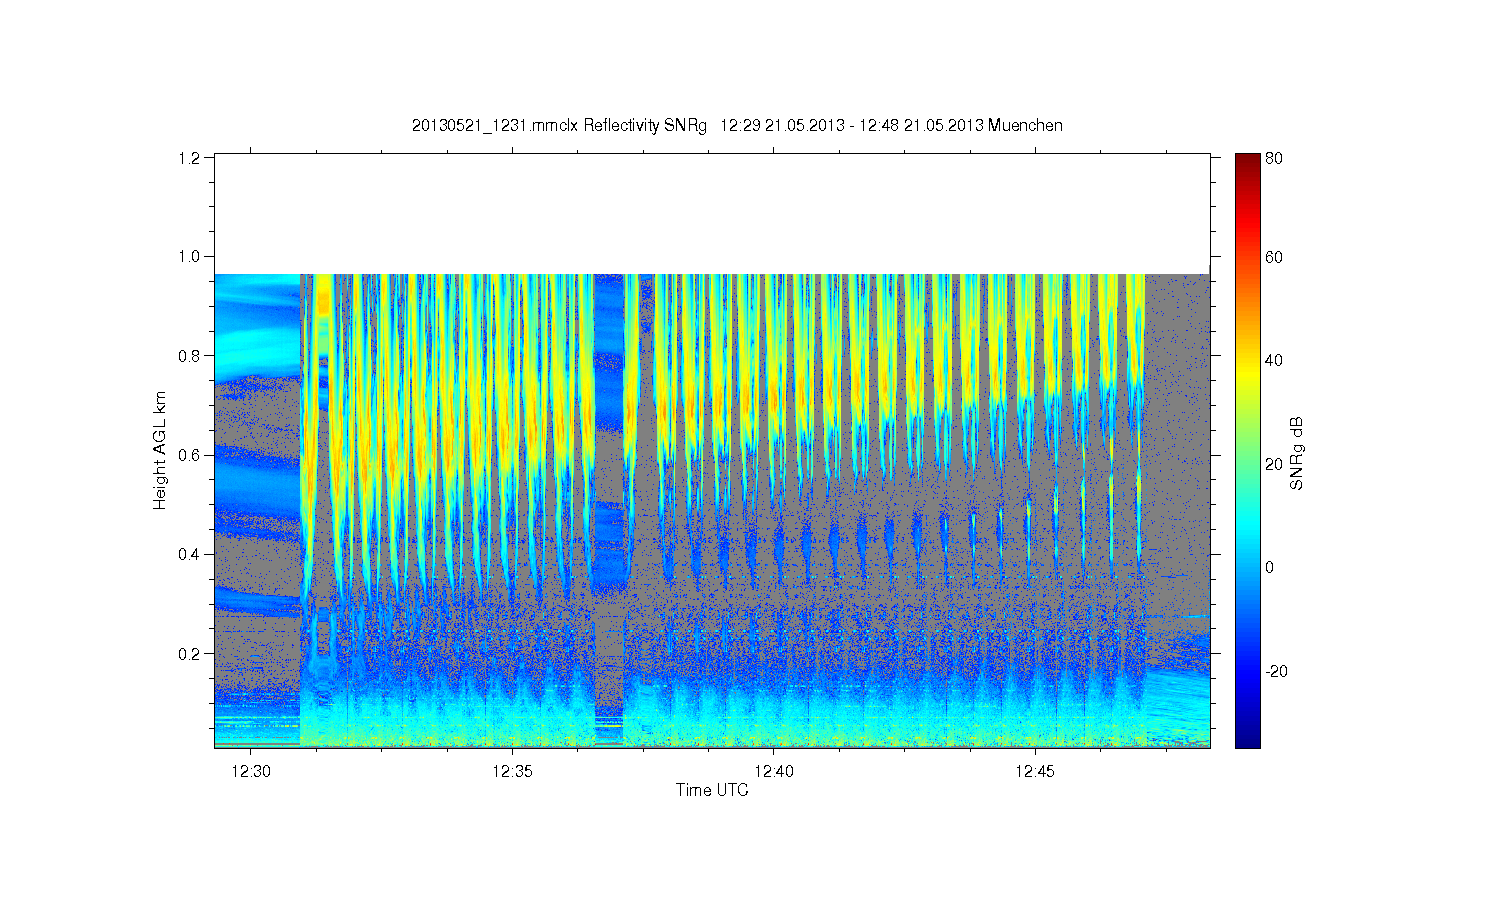Click the colorbar label 60
Screen dimensions: 1500x900
1274,258
